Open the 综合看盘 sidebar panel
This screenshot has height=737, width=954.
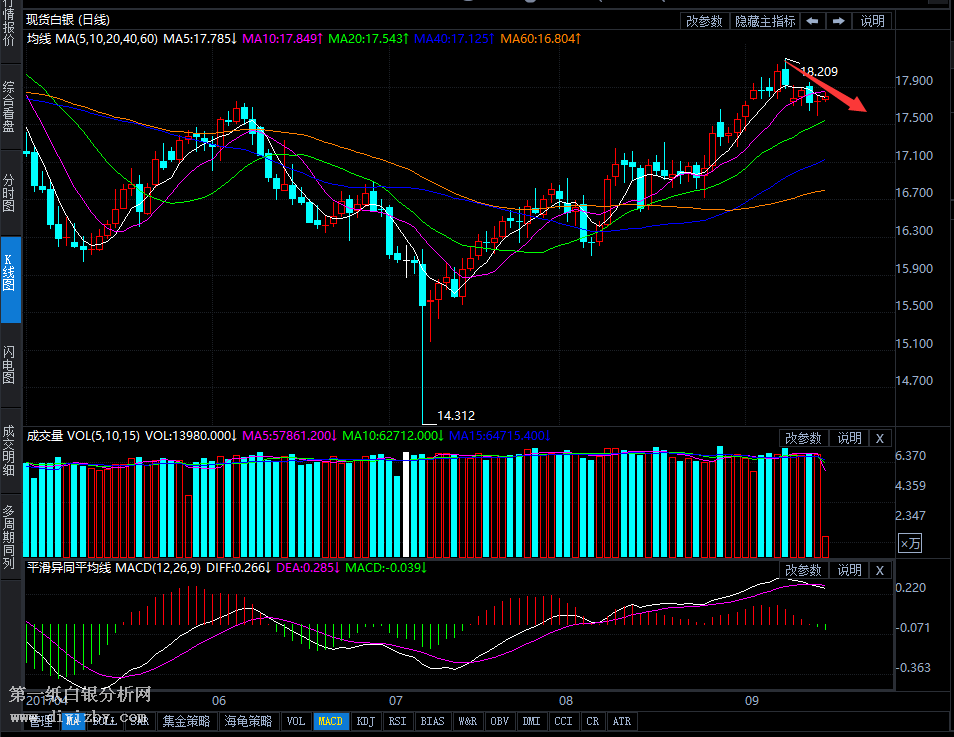9,107
